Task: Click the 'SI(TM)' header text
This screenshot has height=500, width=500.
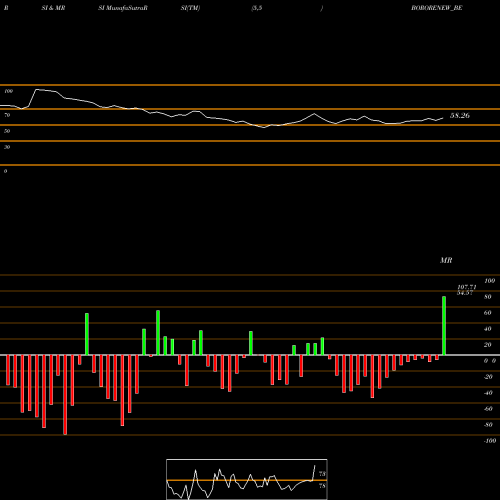Action: [190, 8]
